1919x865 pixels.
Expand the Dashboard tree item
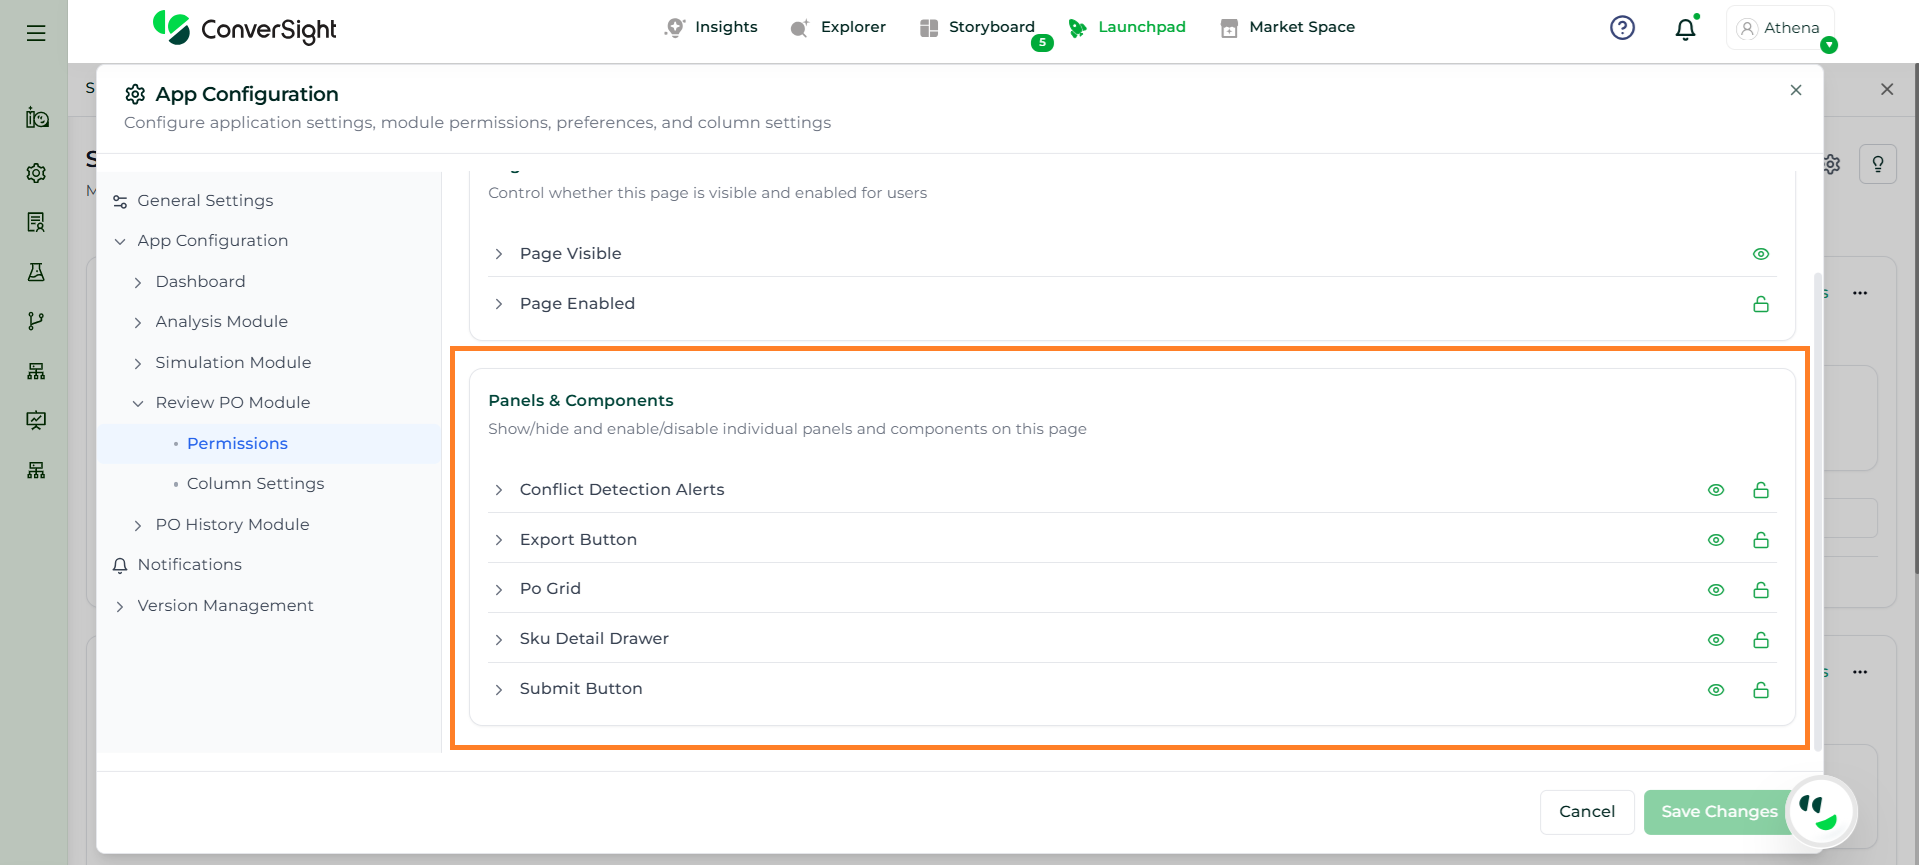[x=138, y=283]
